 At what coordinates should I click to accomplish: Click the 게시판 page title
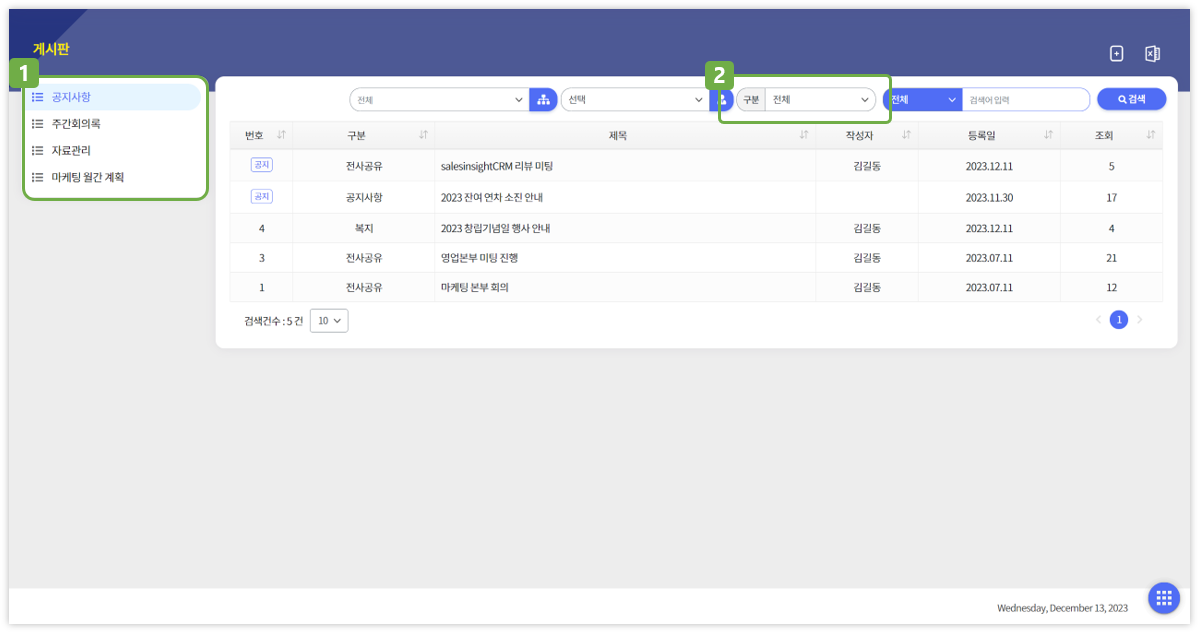coord(51,49)
